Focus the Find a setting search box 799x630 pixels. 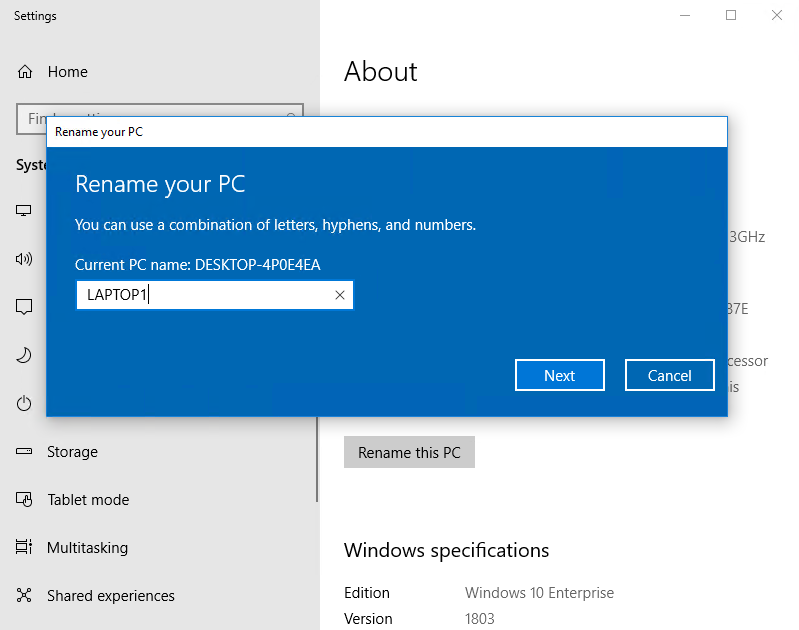pos(30,119)
